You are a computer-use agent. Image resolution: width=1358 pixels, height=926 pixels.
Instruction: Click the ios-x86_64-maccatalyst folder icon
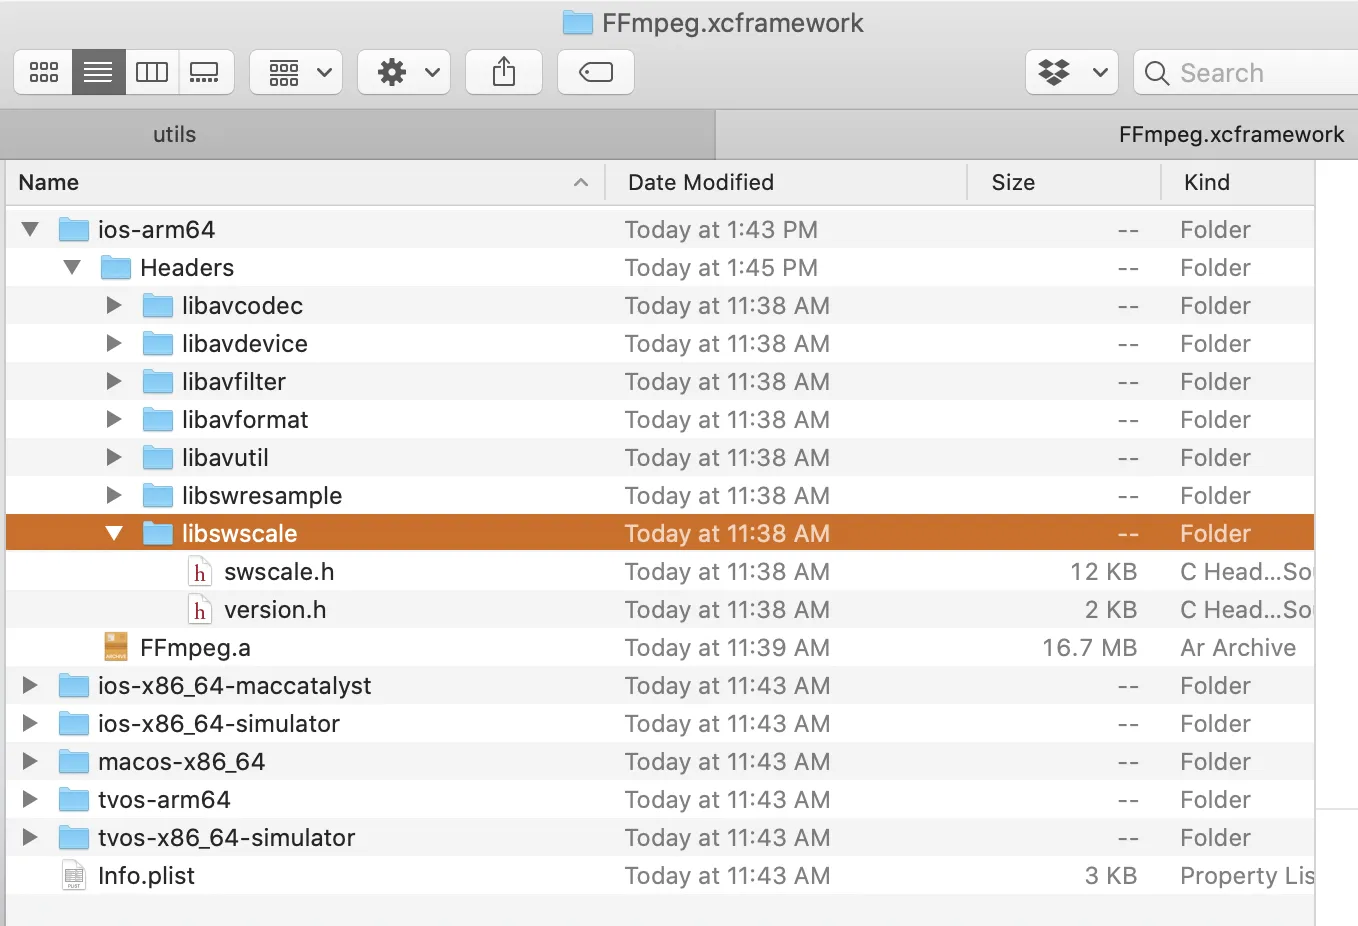(74, 686)
